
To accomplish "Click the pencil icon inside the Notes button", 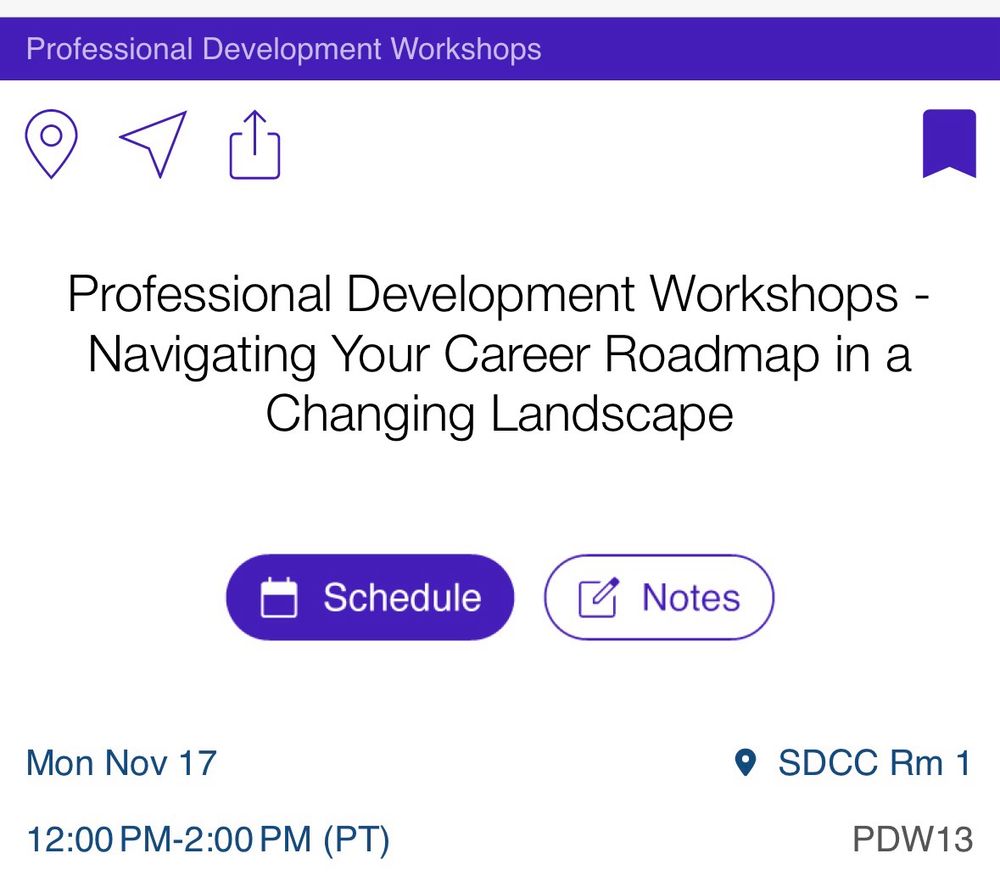I will click(x=598, y=596).
